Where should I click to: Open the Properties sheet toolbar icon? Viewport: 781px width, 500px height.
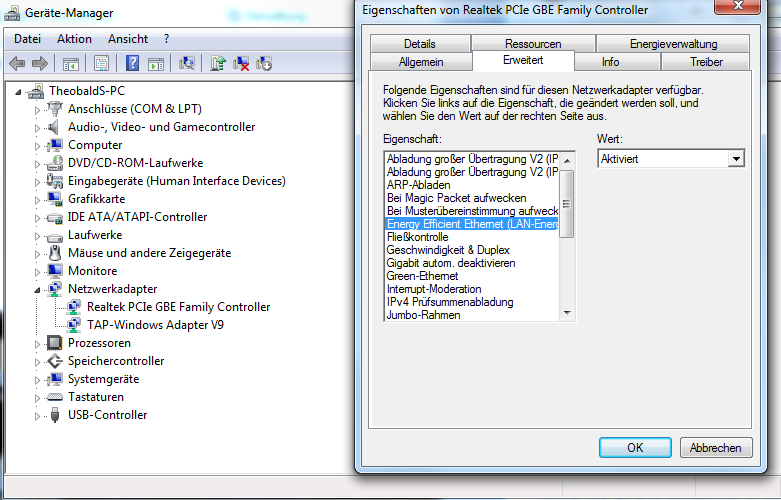(x=102, y=64)
